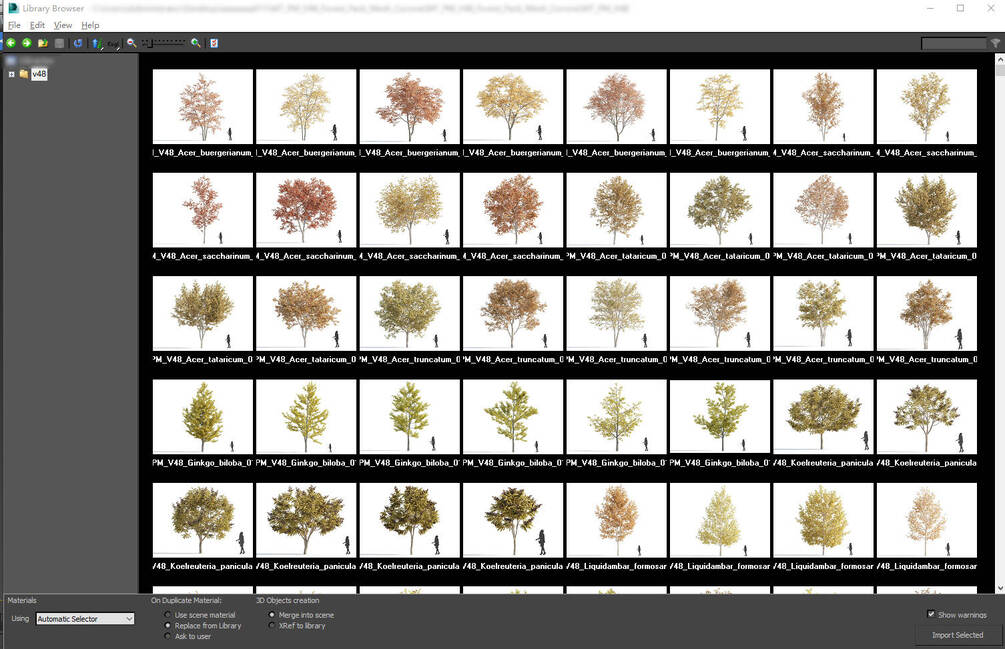The width and height of the screenshot is (1005, 649).
Task: Select the first Acer_truncatum tree thumbnail
Action: pos(410,313)
